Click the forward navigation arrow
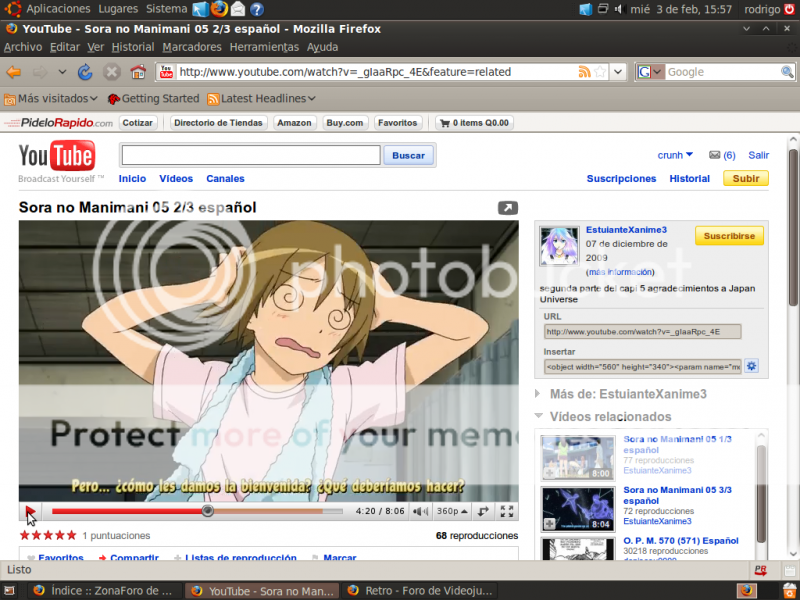 click(x=40, y=72)
